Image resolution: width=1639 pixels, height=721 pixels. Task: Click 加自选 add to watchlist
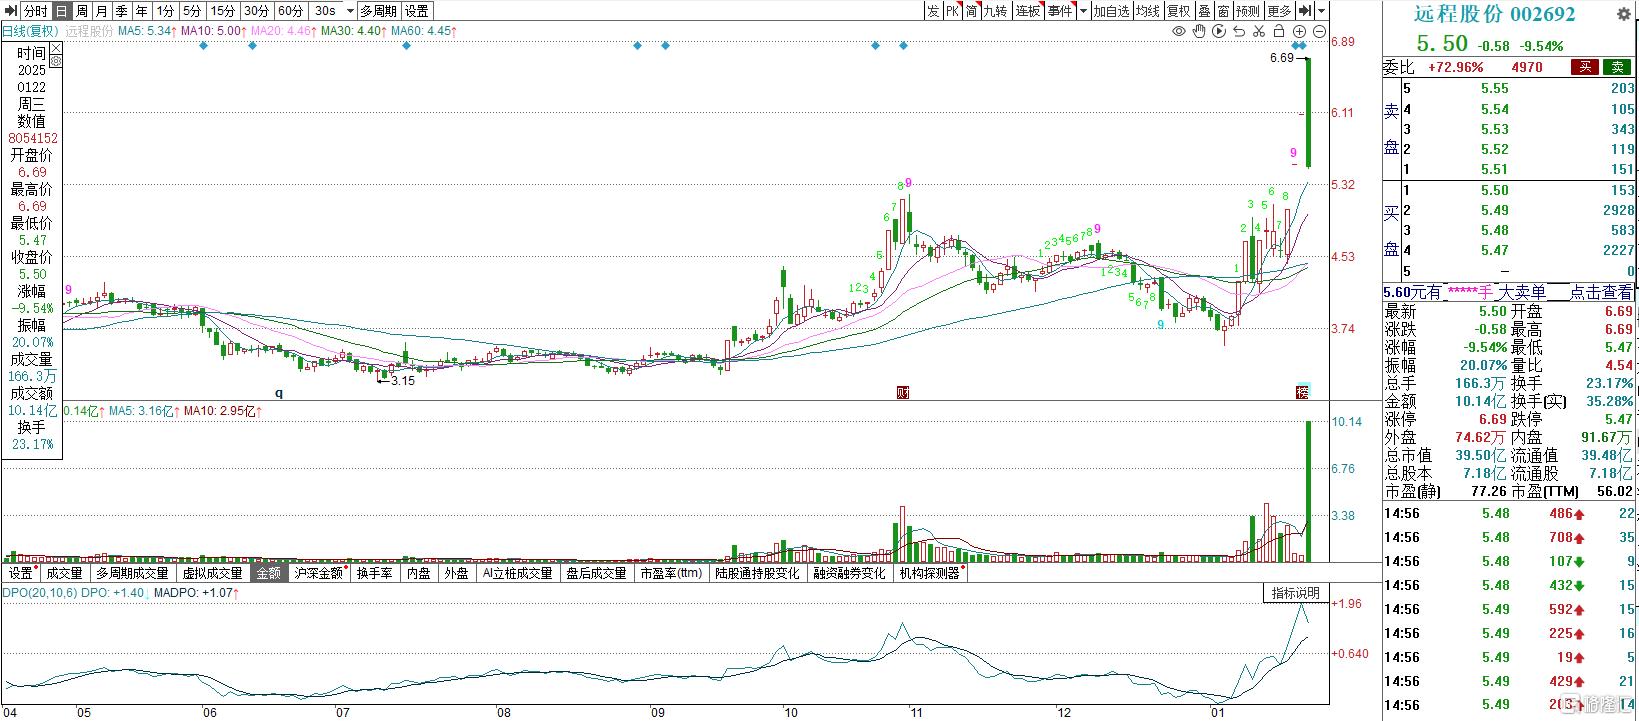coord(1111,11)
